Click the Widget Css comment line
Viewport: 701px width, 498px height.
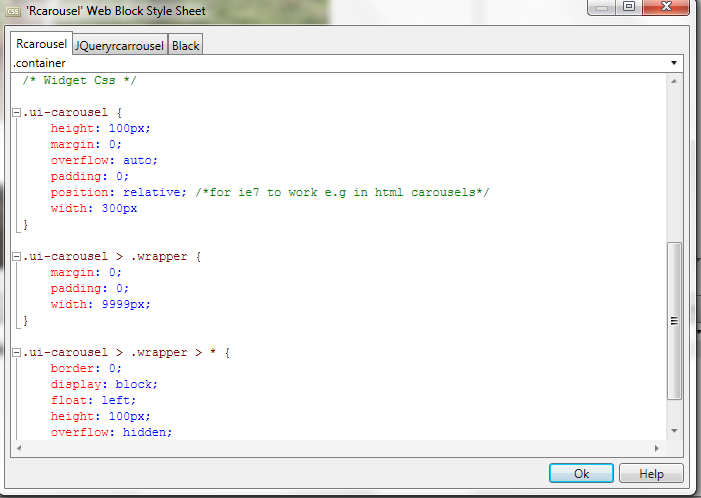click(81, 81)
